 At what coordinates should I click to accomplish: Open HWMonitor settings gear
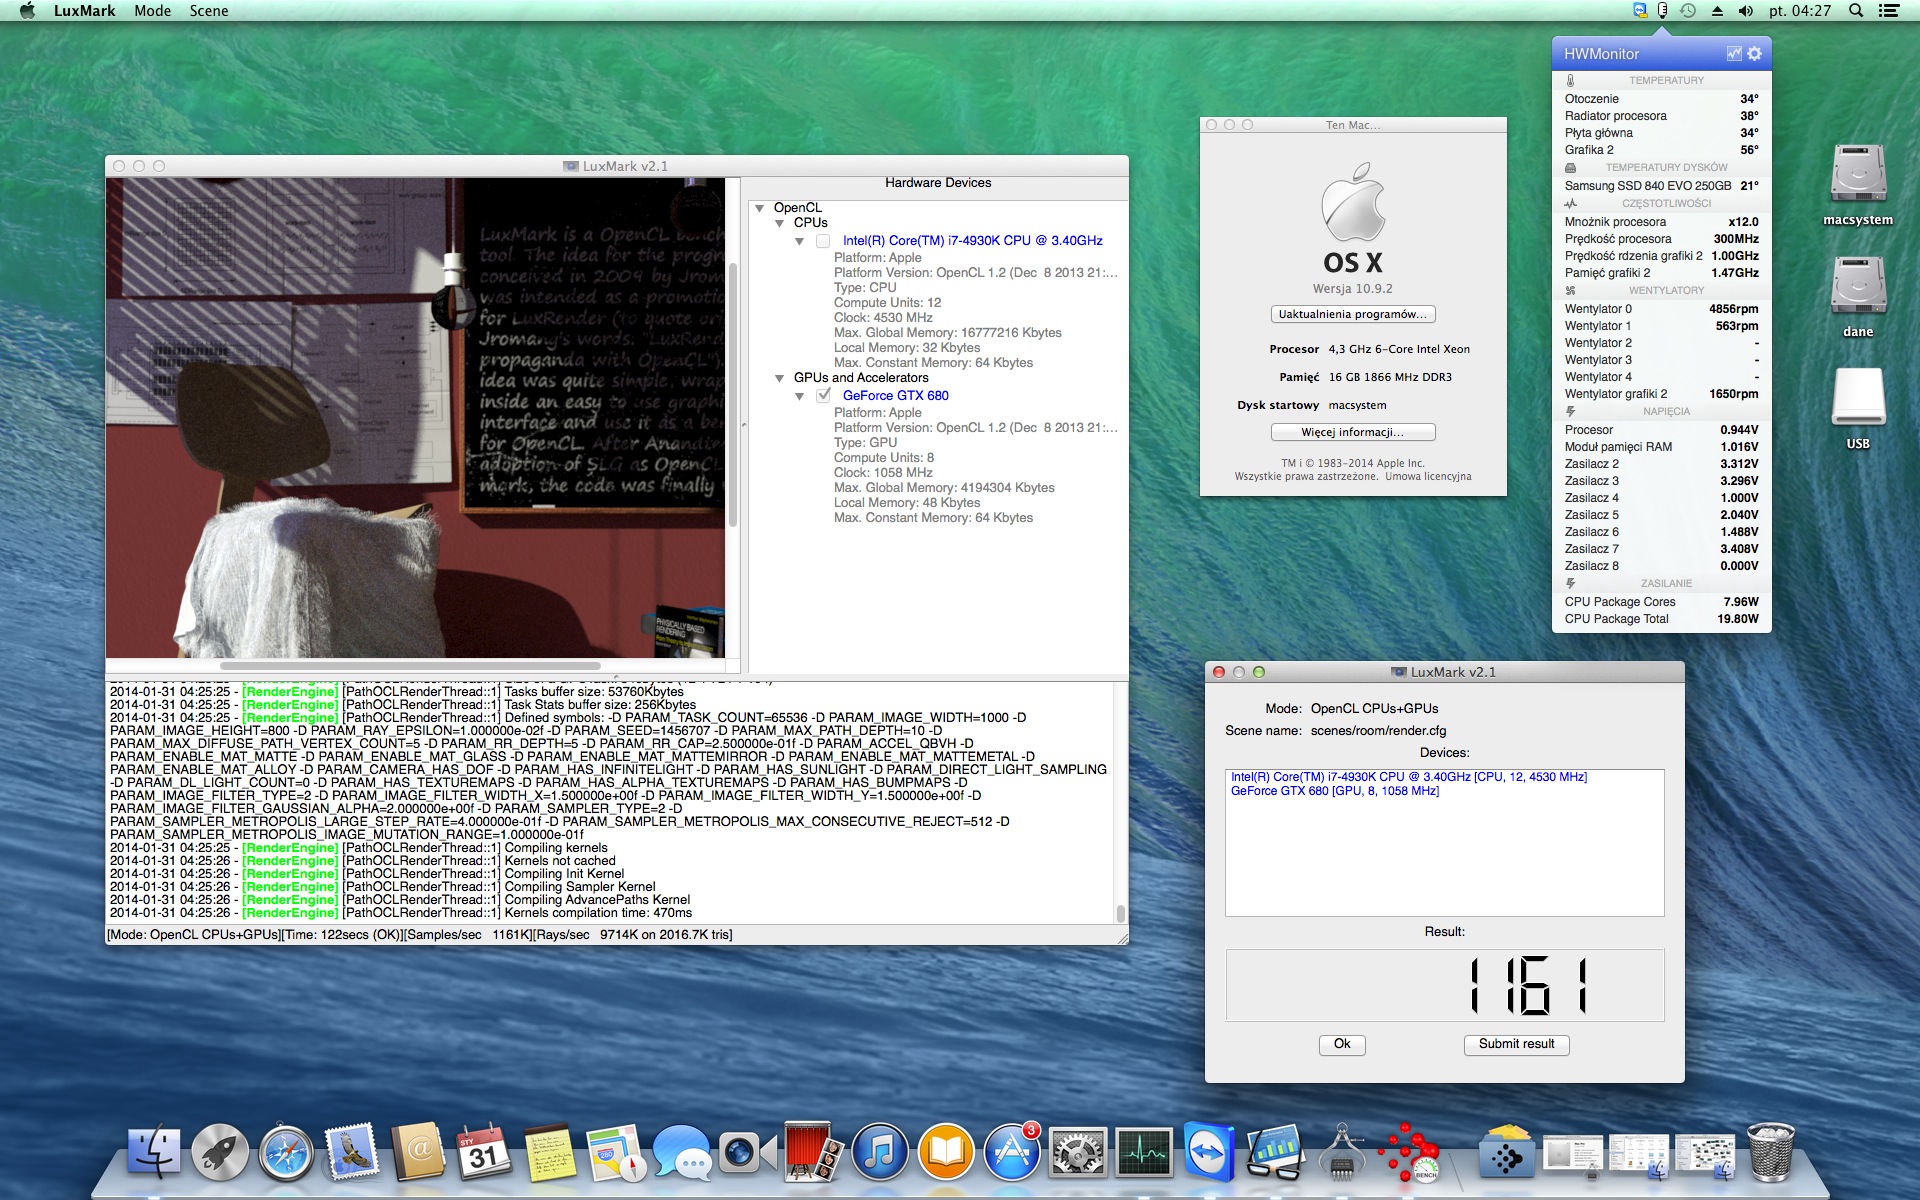1754,54
